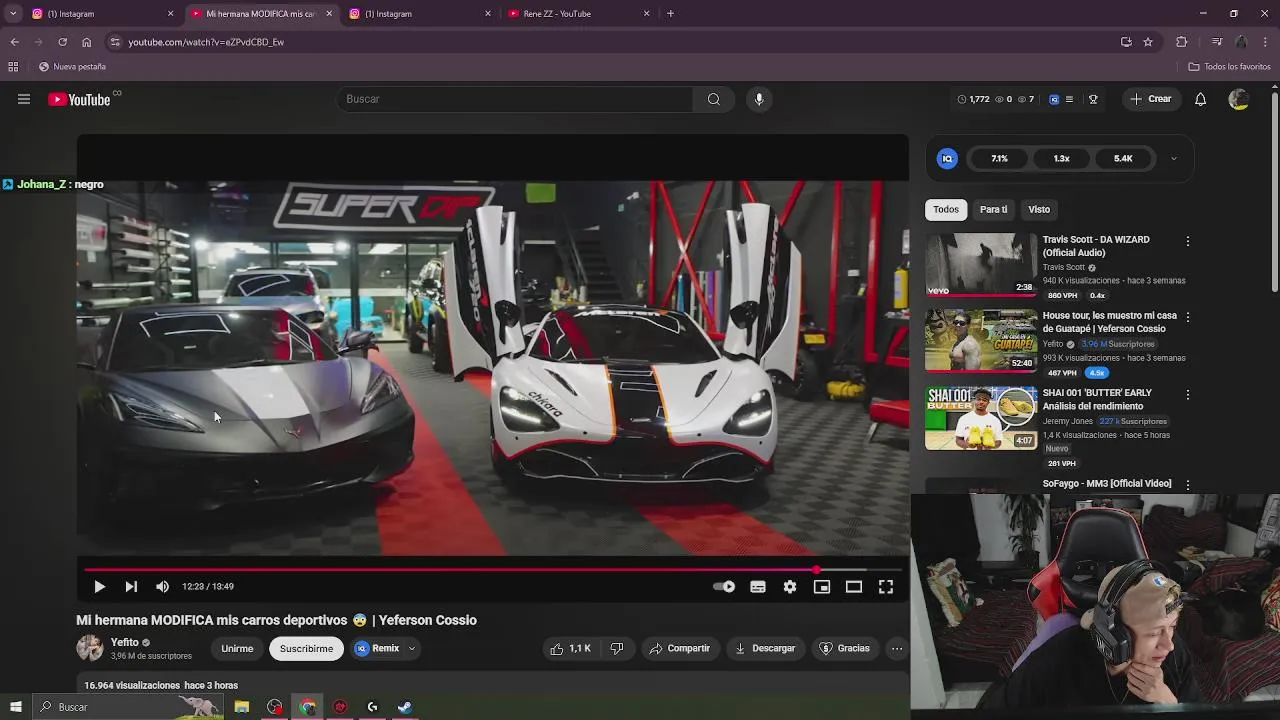Enter fullscreen mode
The image size is (1280, 720).
click(886, 587)
